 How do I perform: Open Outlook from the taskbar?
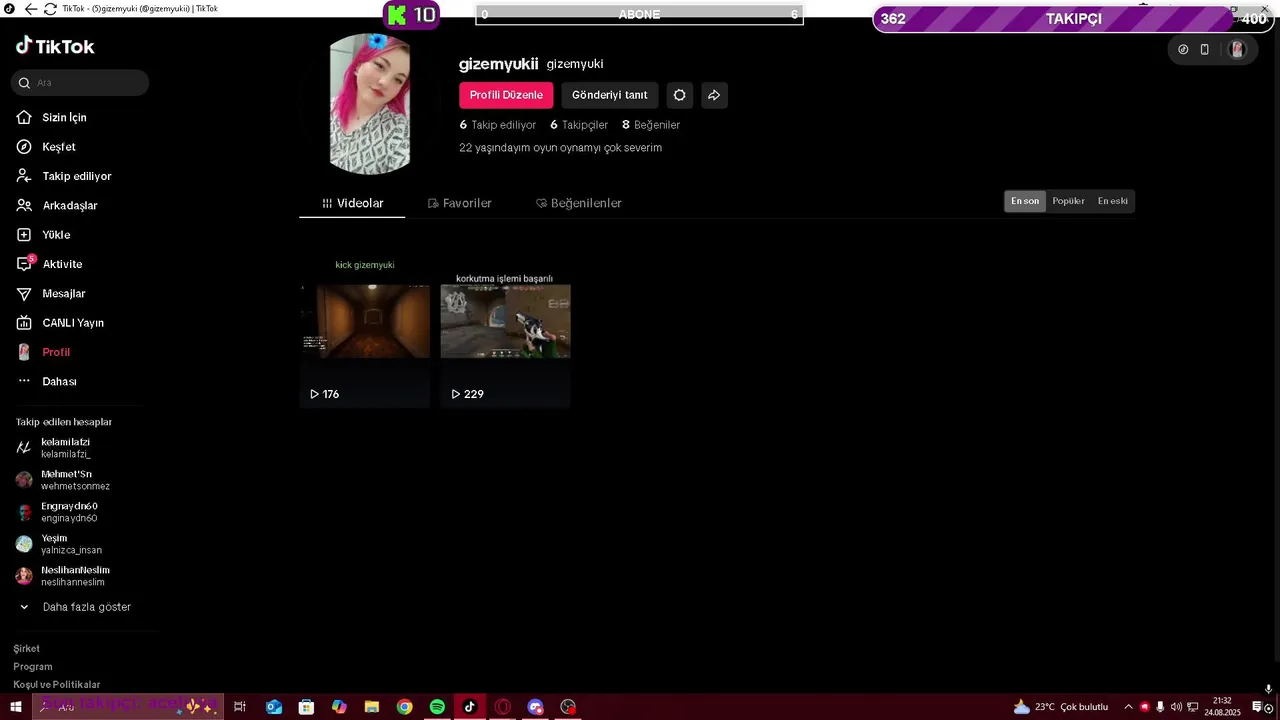coord(273,707)
